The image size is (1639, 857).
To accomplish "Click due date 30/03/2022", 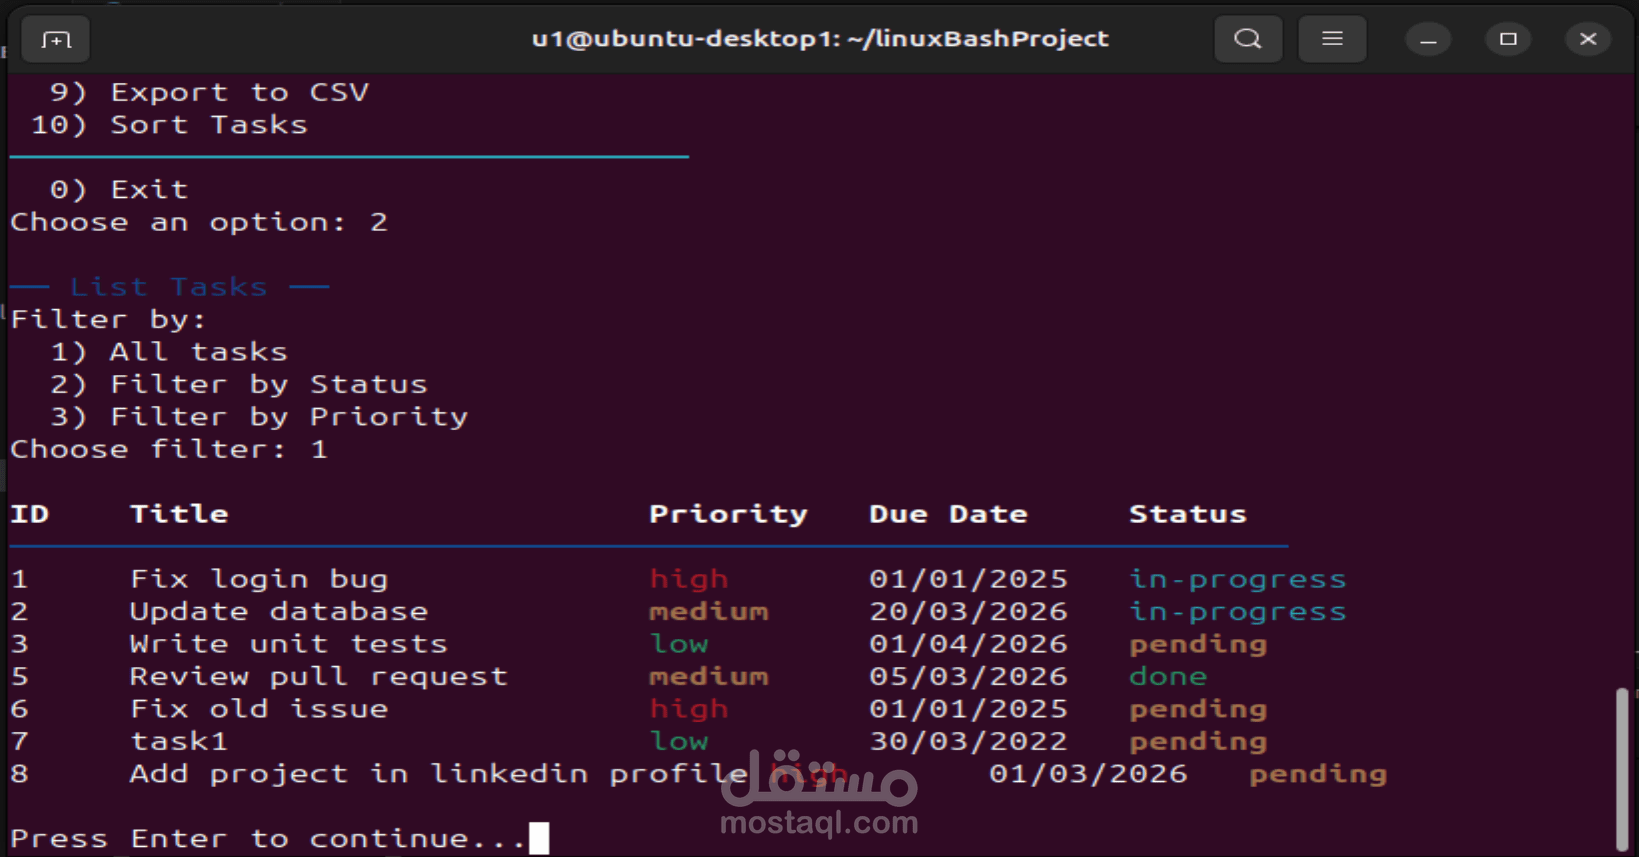I will click(x=968, y=741).
